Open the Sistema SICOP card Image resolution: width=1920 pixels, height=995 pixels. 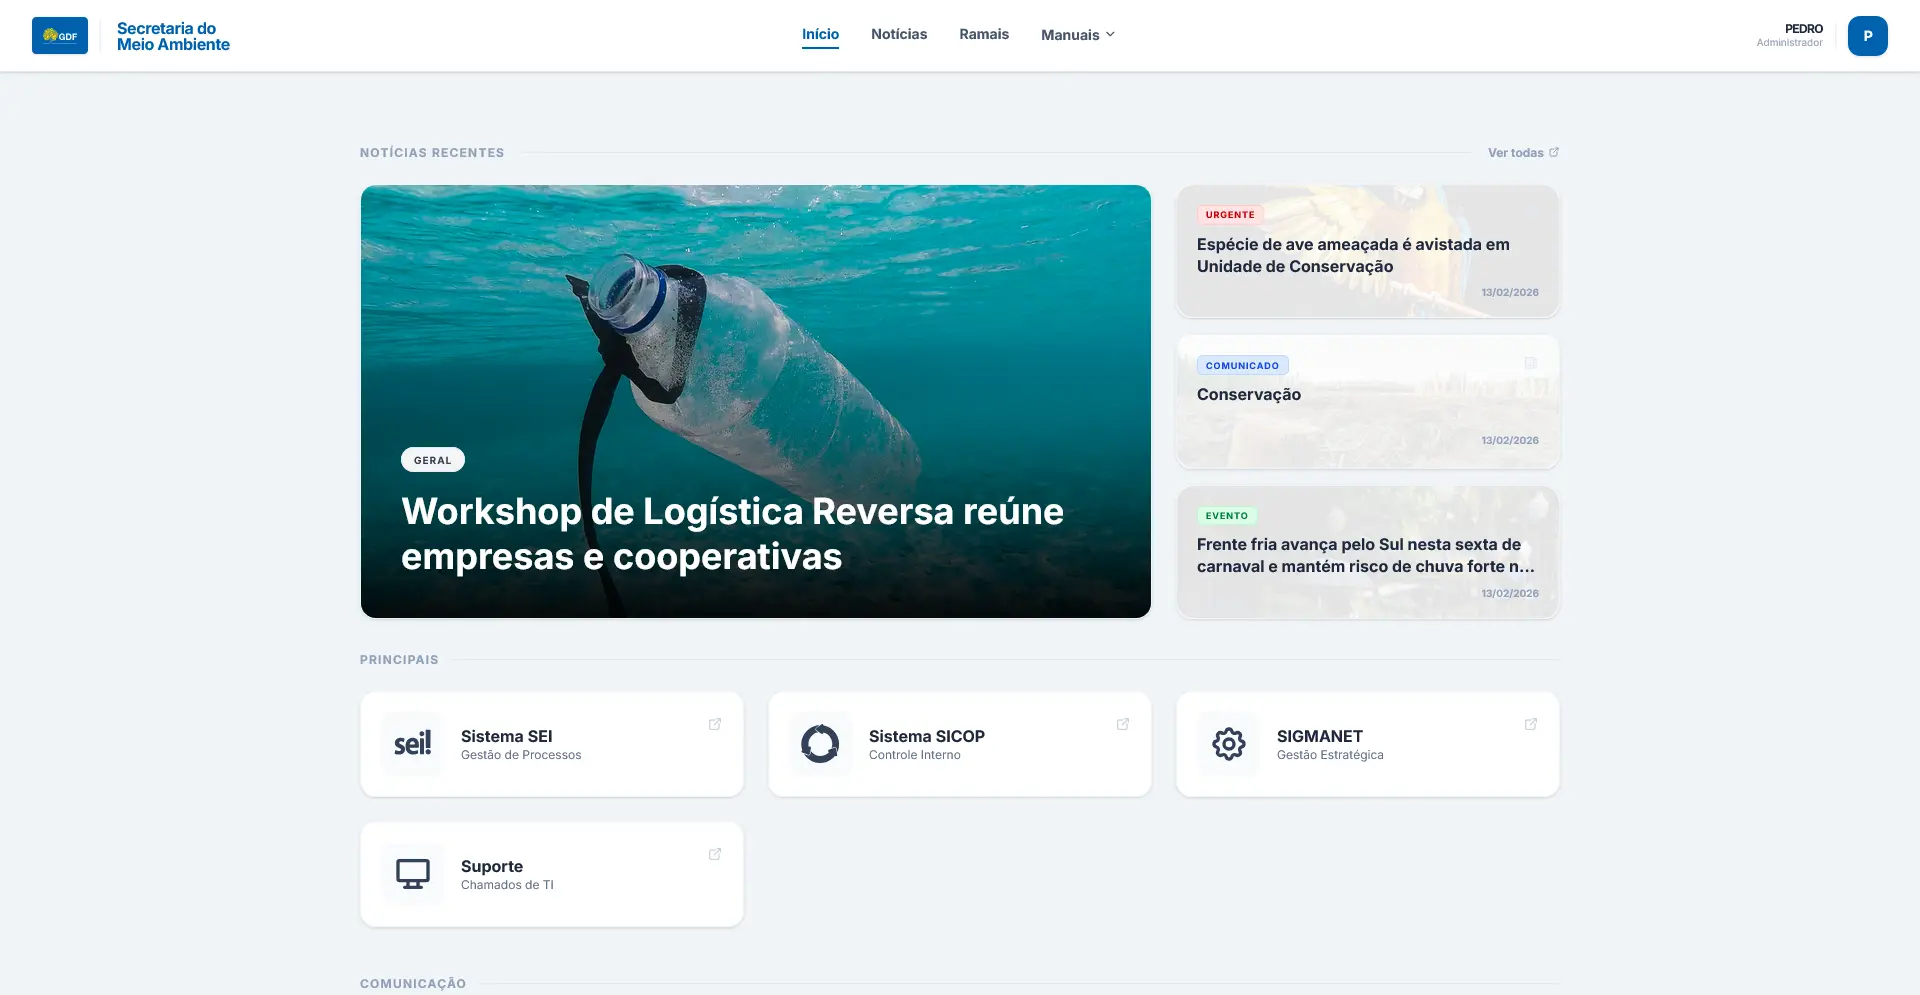pyautogui.click(x=960, y=744)
